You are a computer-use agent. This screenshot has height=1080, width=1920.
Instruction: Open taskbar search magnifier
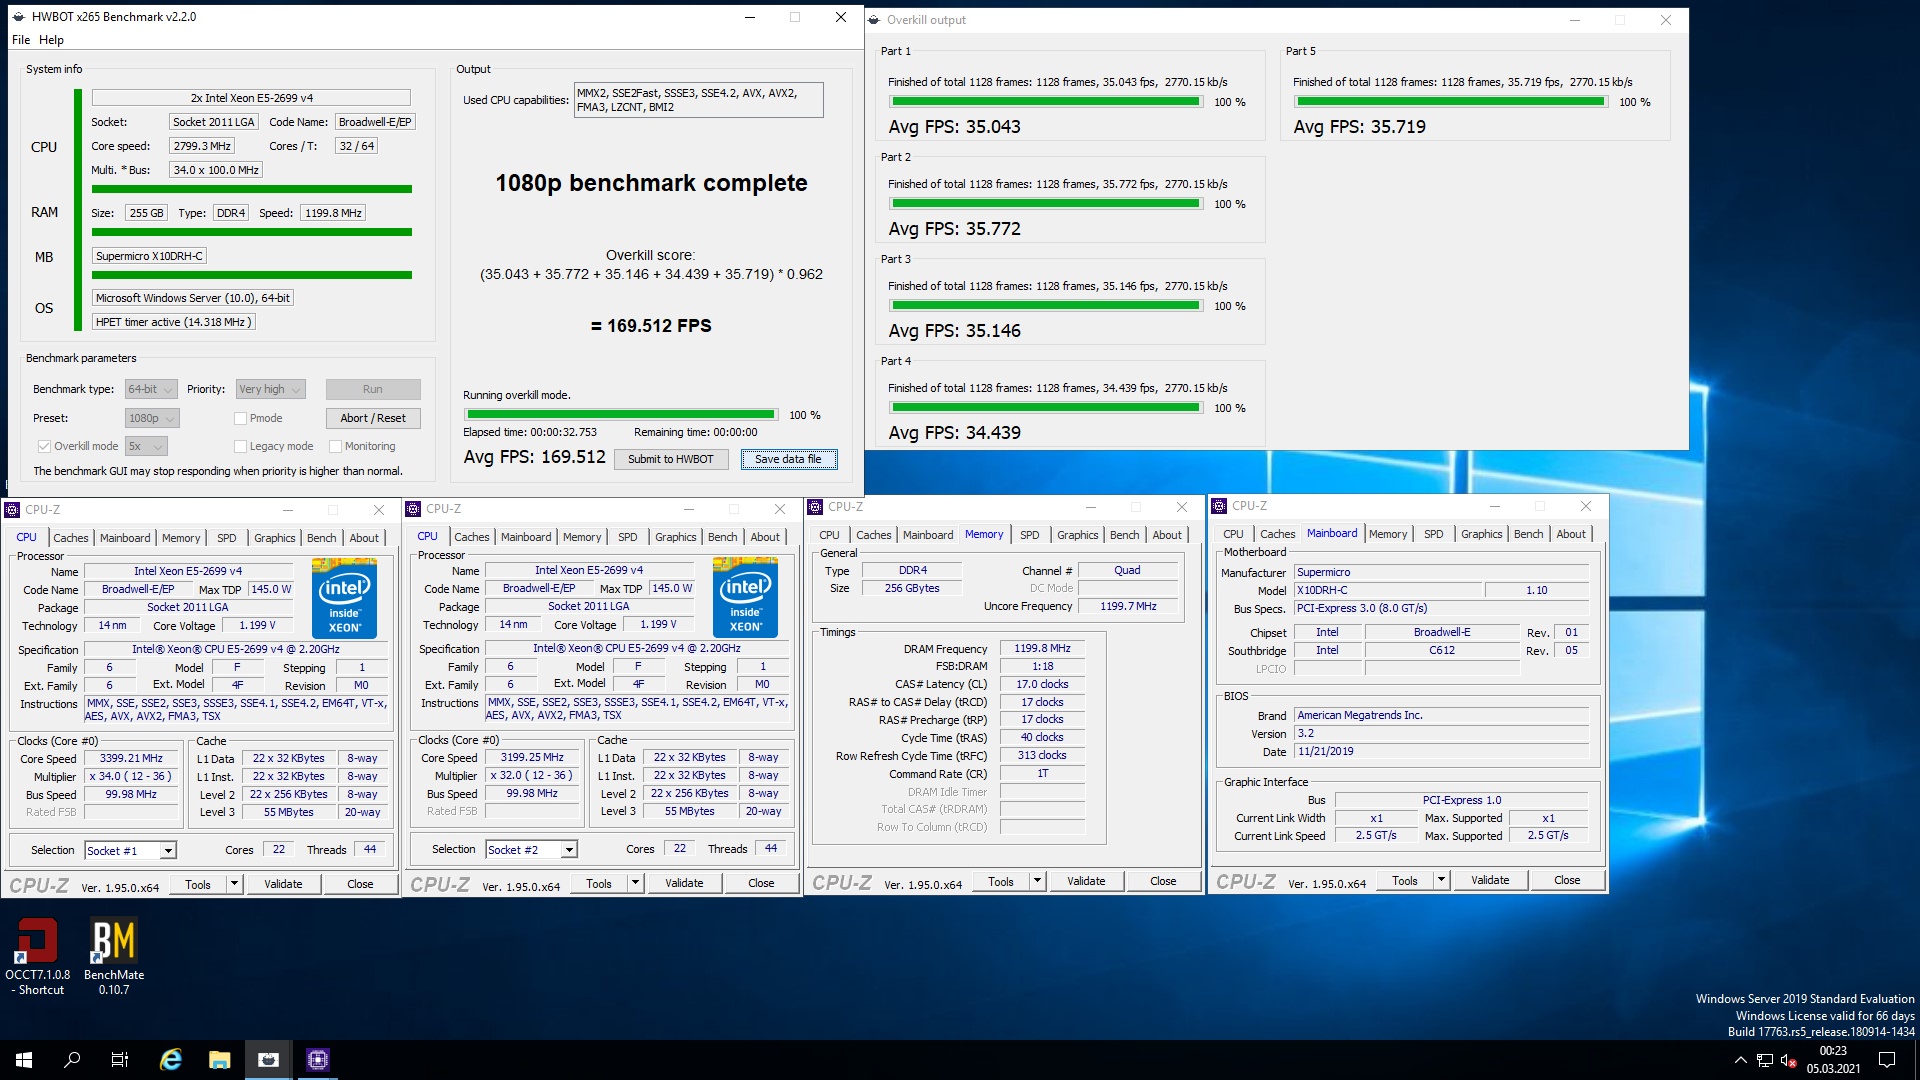[x=72, y=1060]
